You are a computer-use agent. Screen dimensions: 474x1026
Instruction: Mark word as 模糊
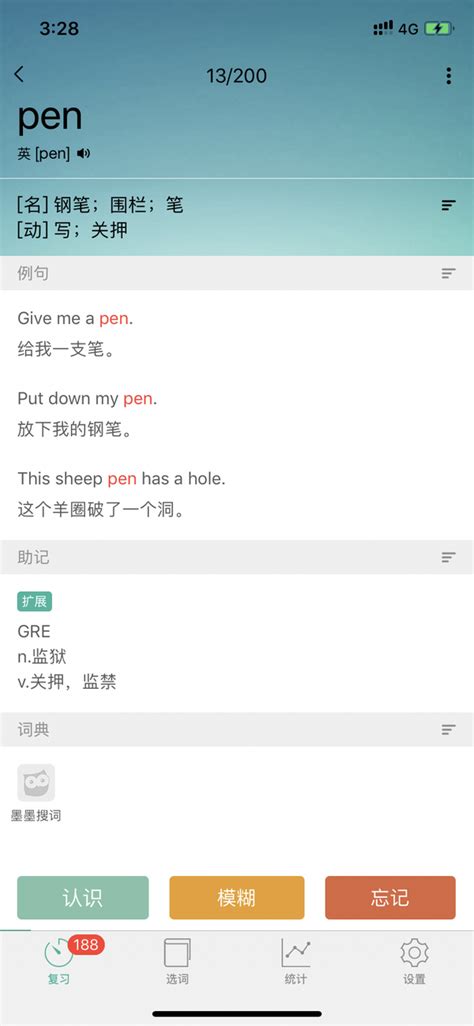click(x=237, y=898)
